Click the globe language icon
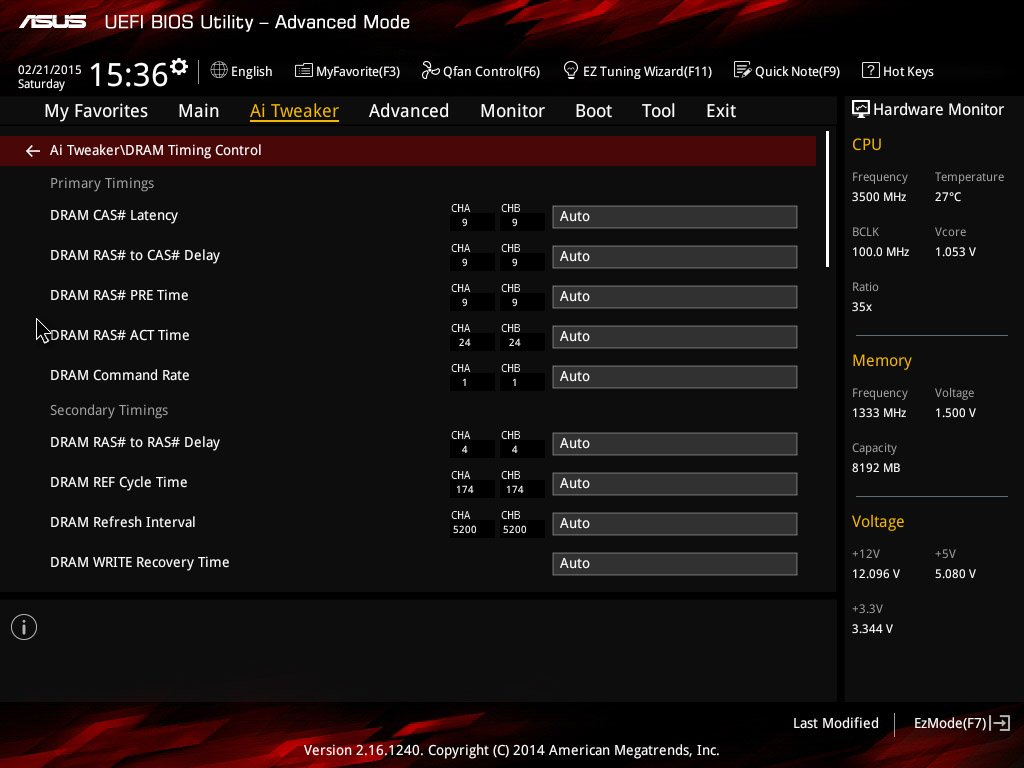1024x768 pixels. tap(219, 70)
